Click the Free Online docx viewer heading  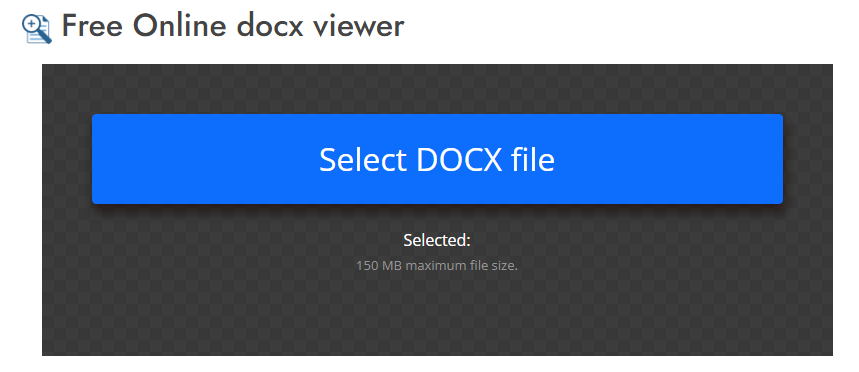[x=232, y=25]
